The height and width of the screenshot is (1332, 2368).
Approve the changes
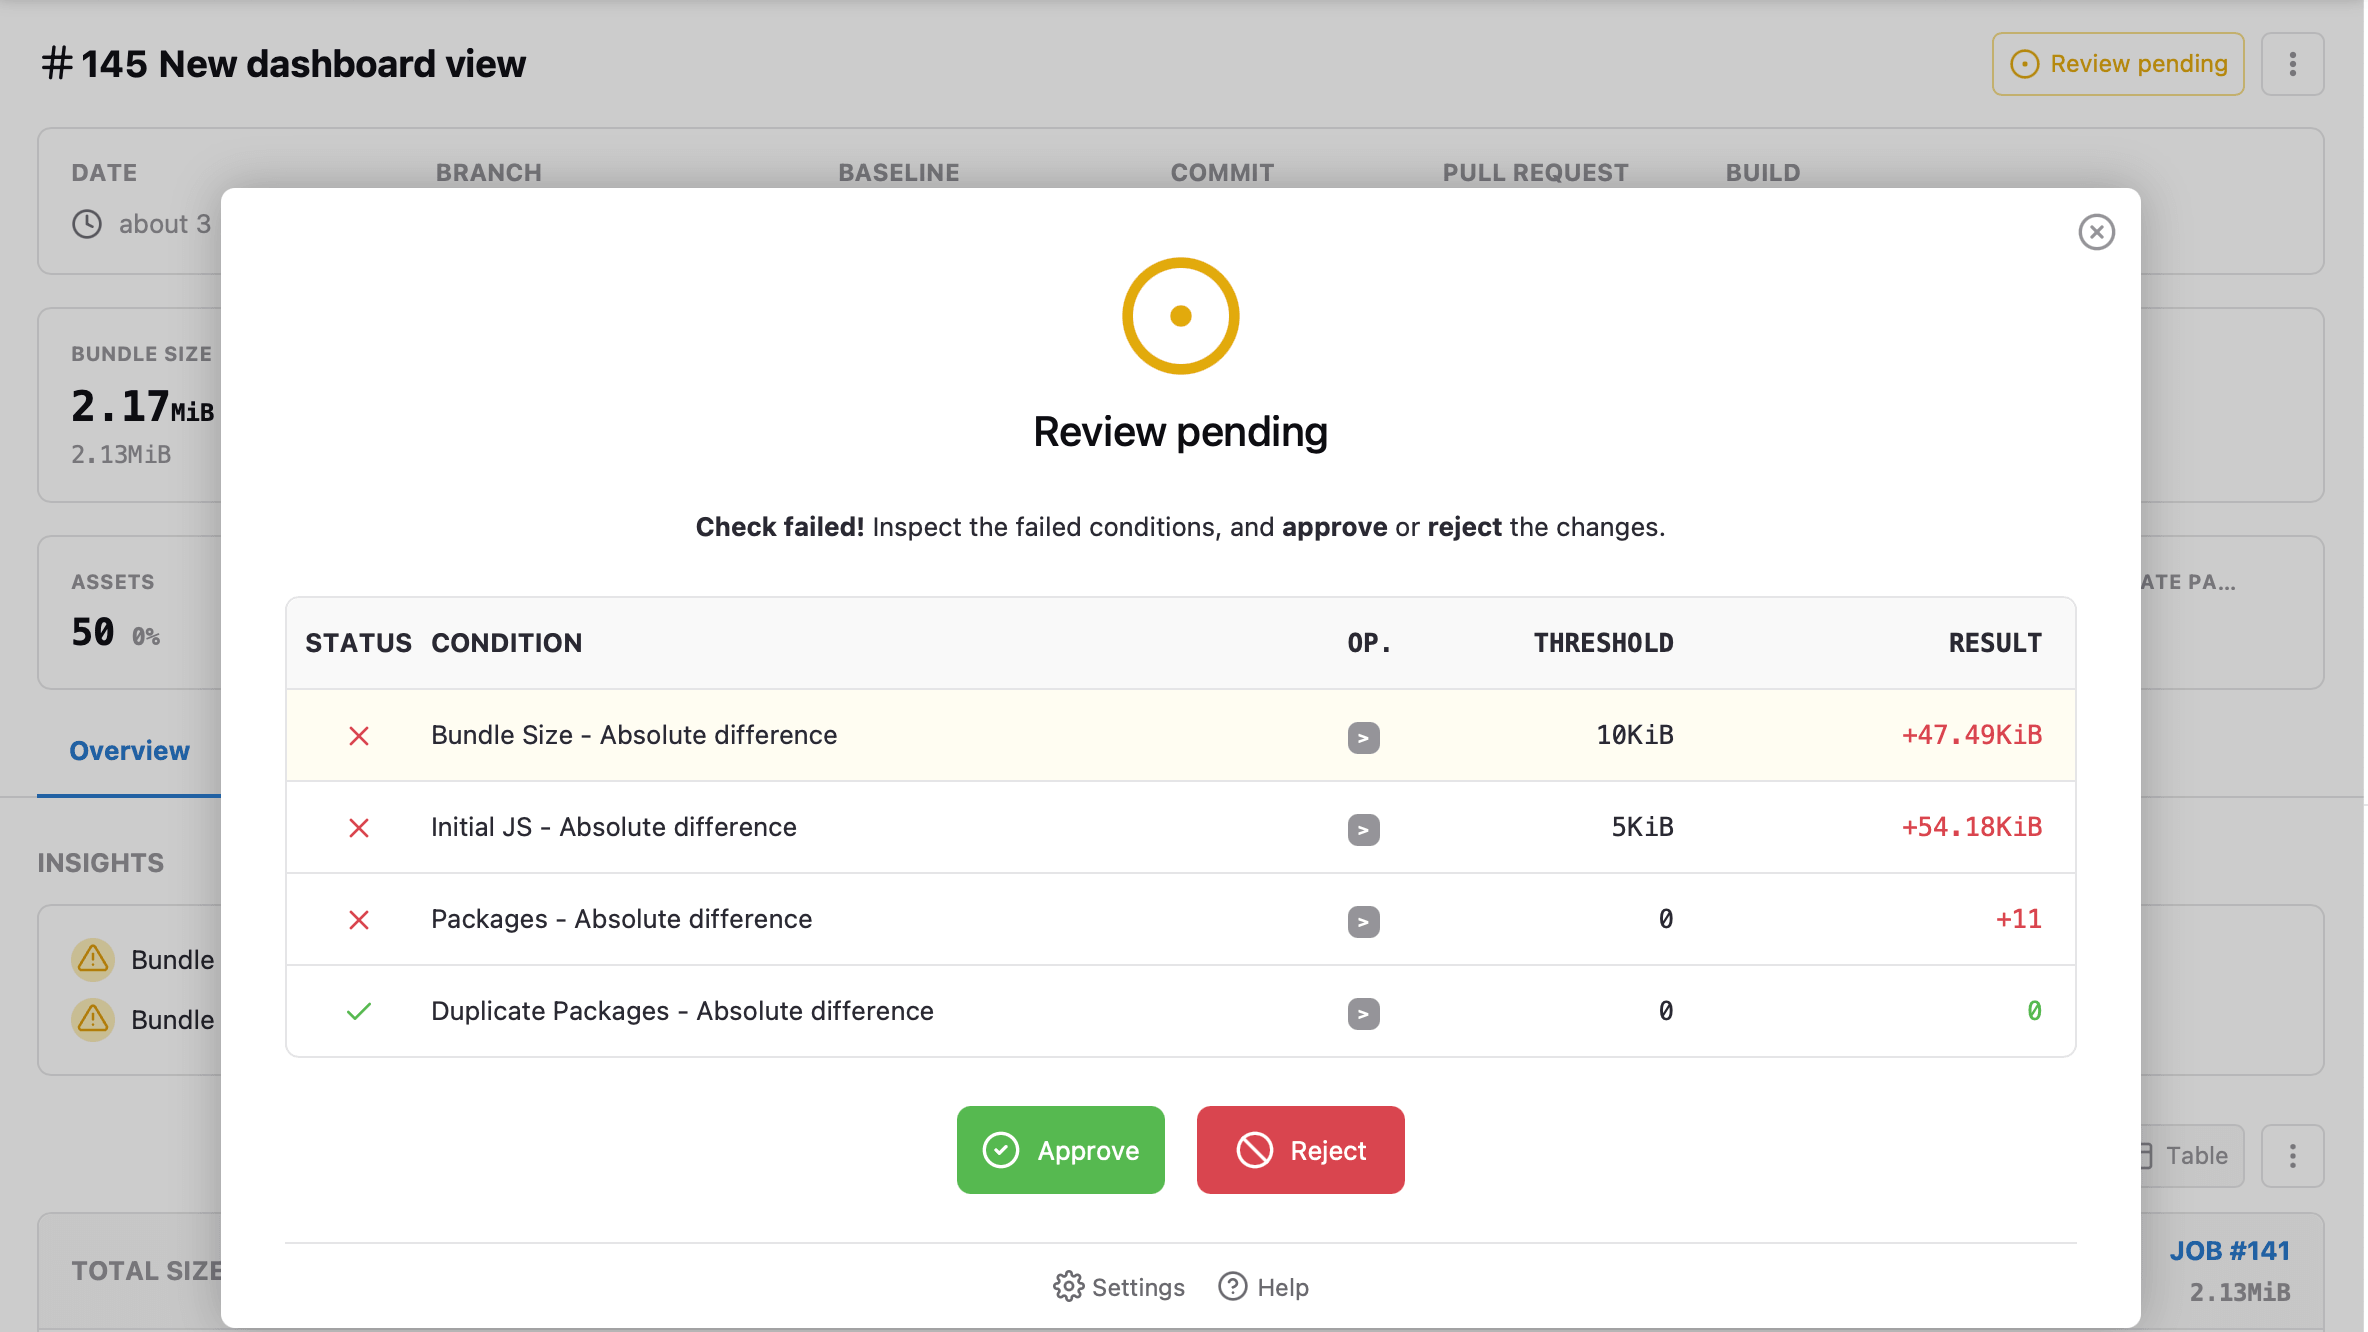(1060, 1150)
